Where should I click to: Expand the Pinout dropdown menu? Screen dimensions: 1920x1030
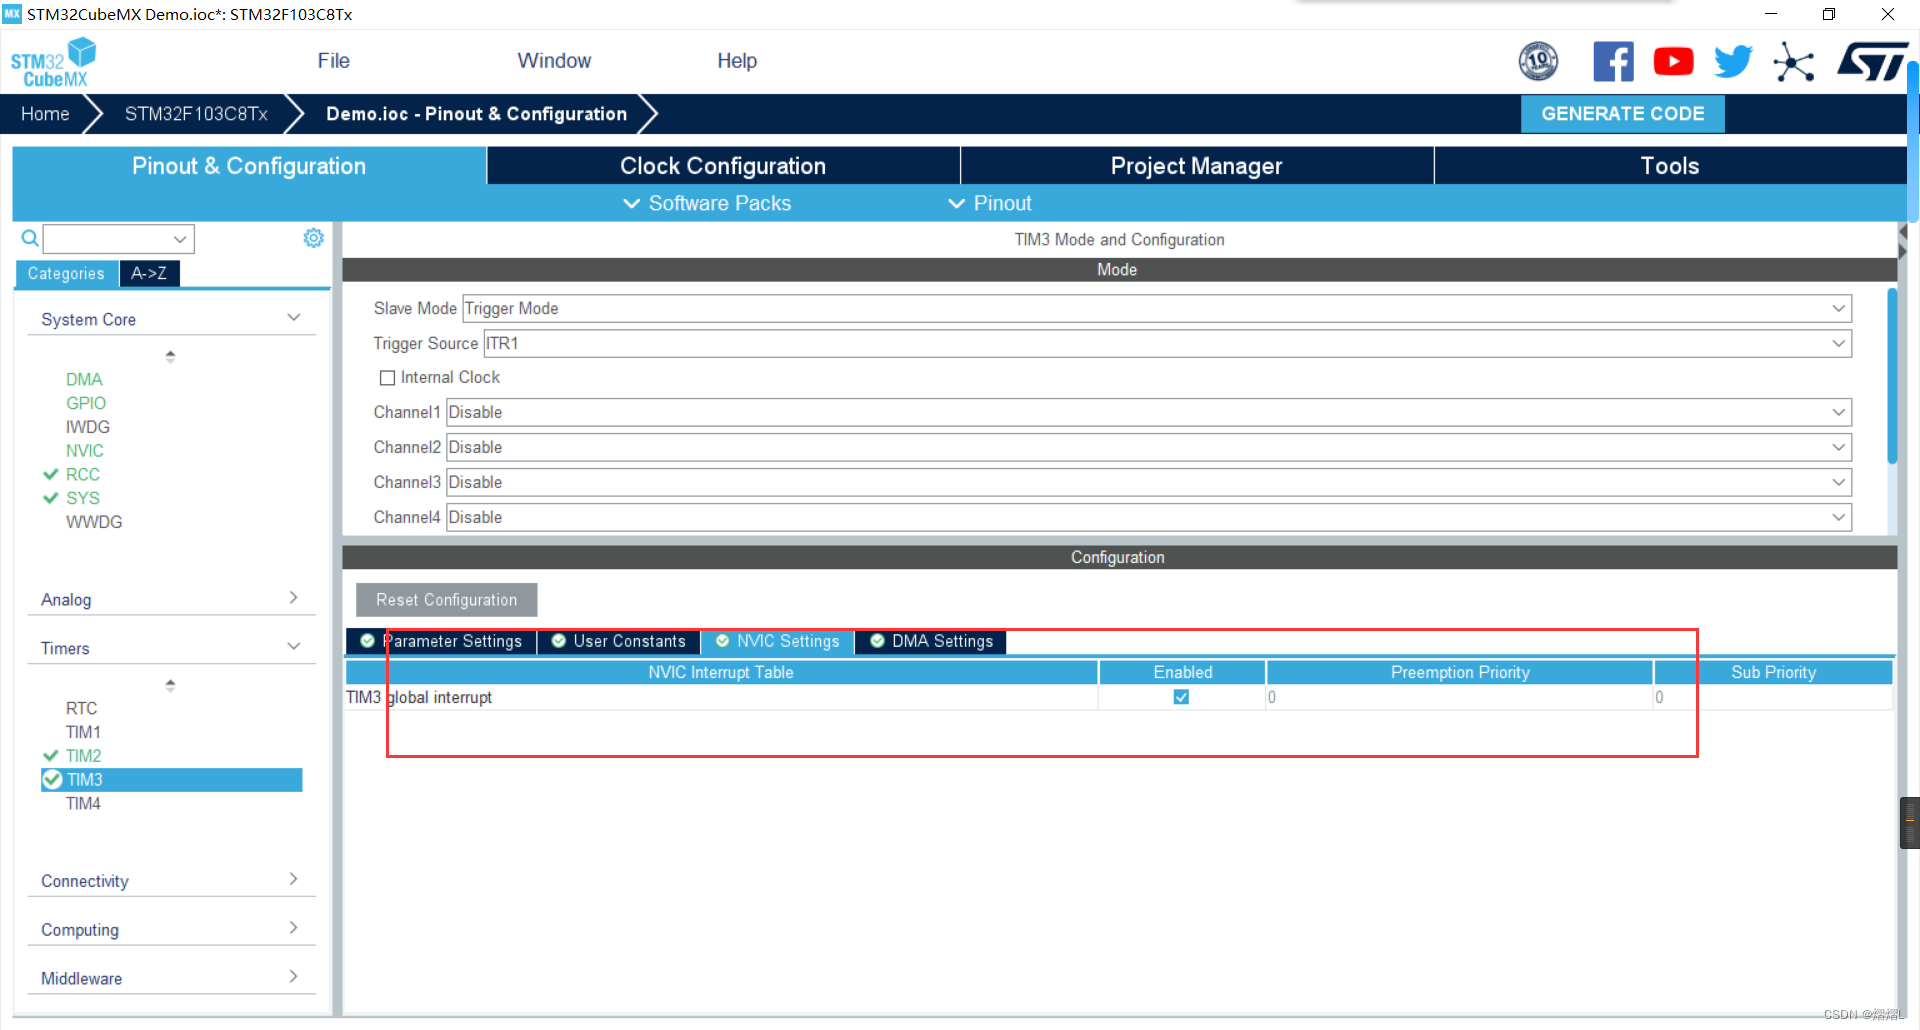[x=989, y=203]
